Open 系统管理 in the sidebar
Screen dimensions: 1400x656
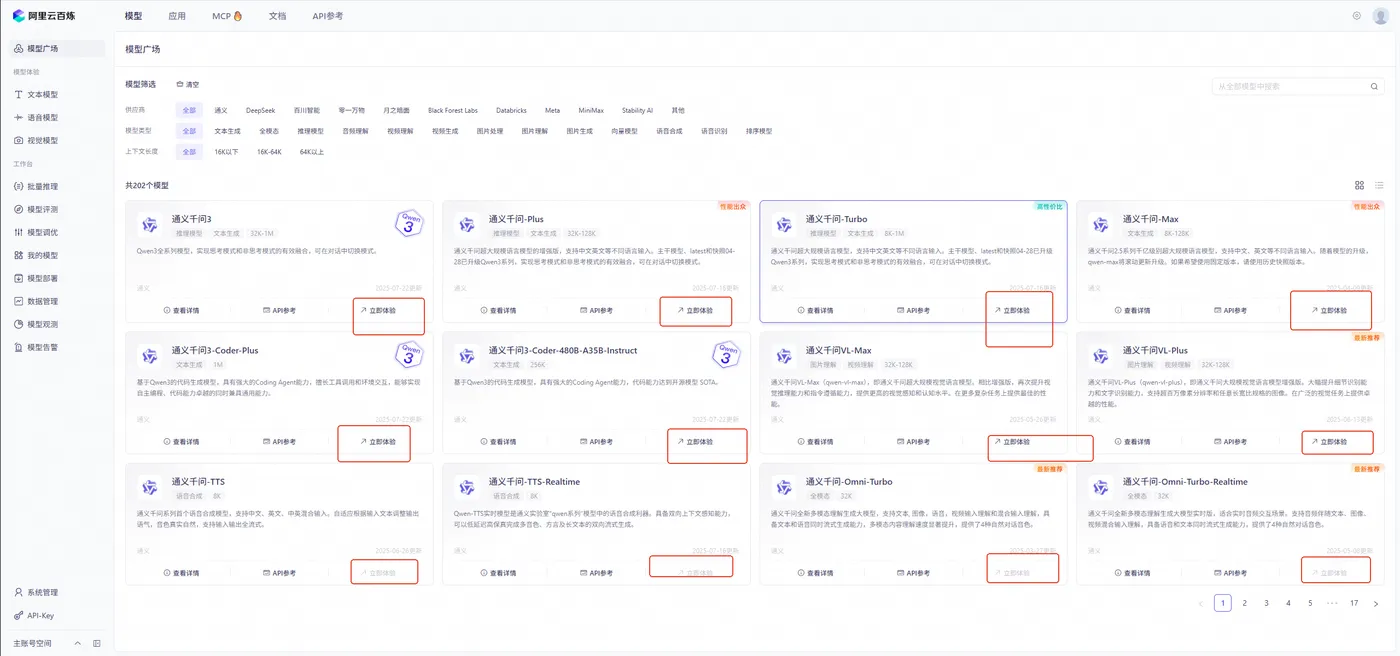point(35,592)
